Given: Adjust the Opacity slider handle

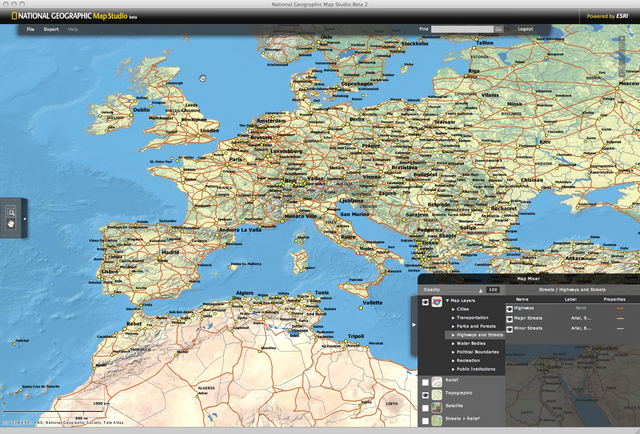Looking at the screenshot, I should pos(480,290).
